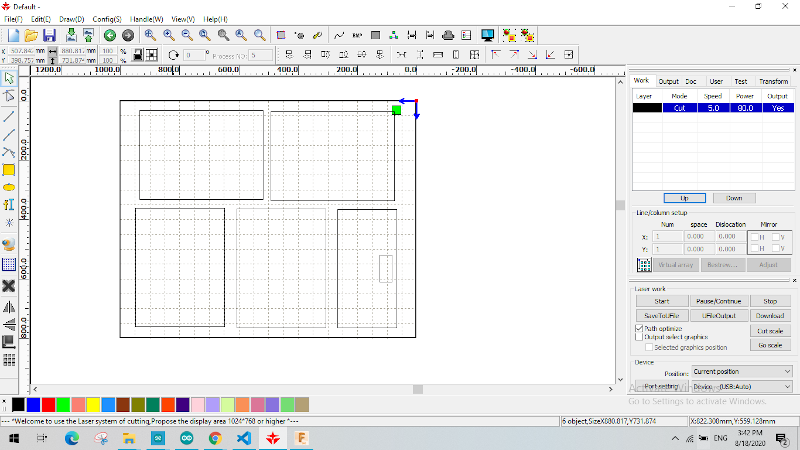
Task: Check X row Mirror H checkbox
Action: [755, 237]
